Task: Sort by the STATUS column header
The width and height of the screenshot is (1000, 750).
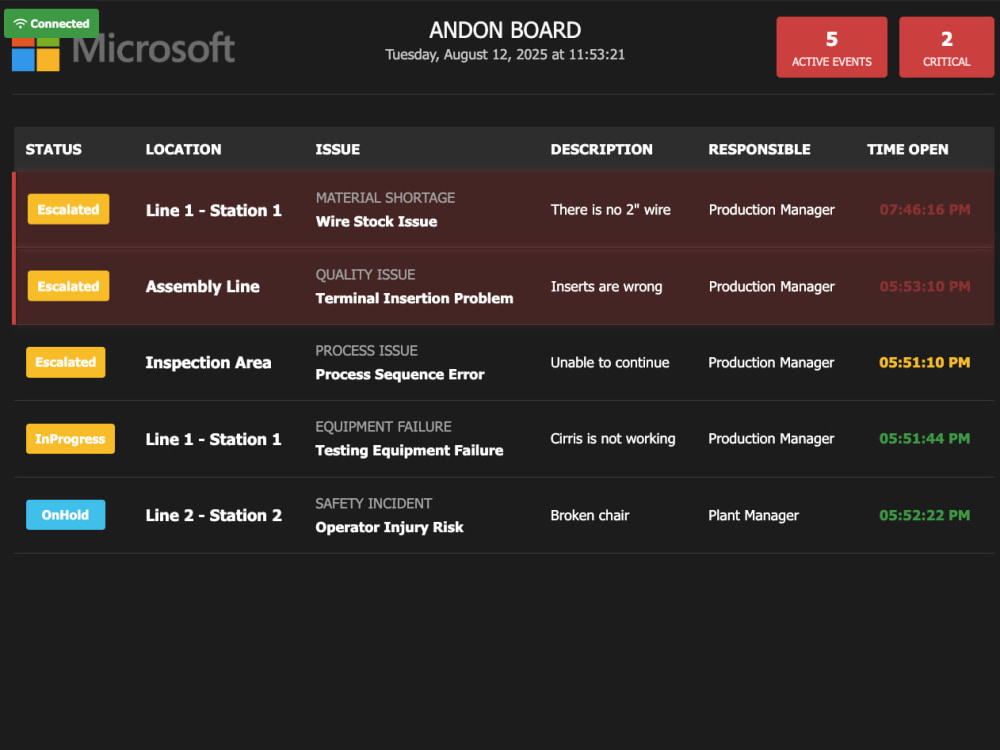Action: (x=54, y=149)
